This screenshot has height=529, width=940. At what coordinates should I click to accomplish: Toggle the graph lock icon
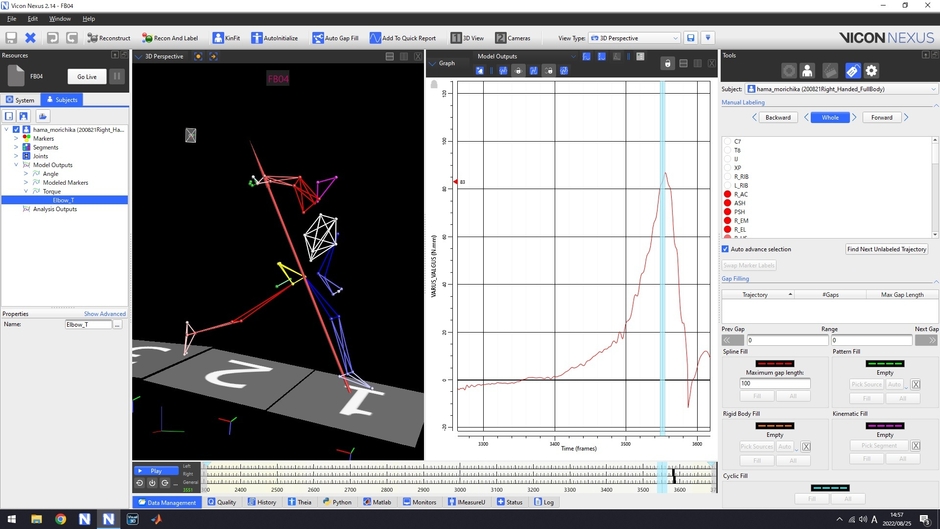667,63
